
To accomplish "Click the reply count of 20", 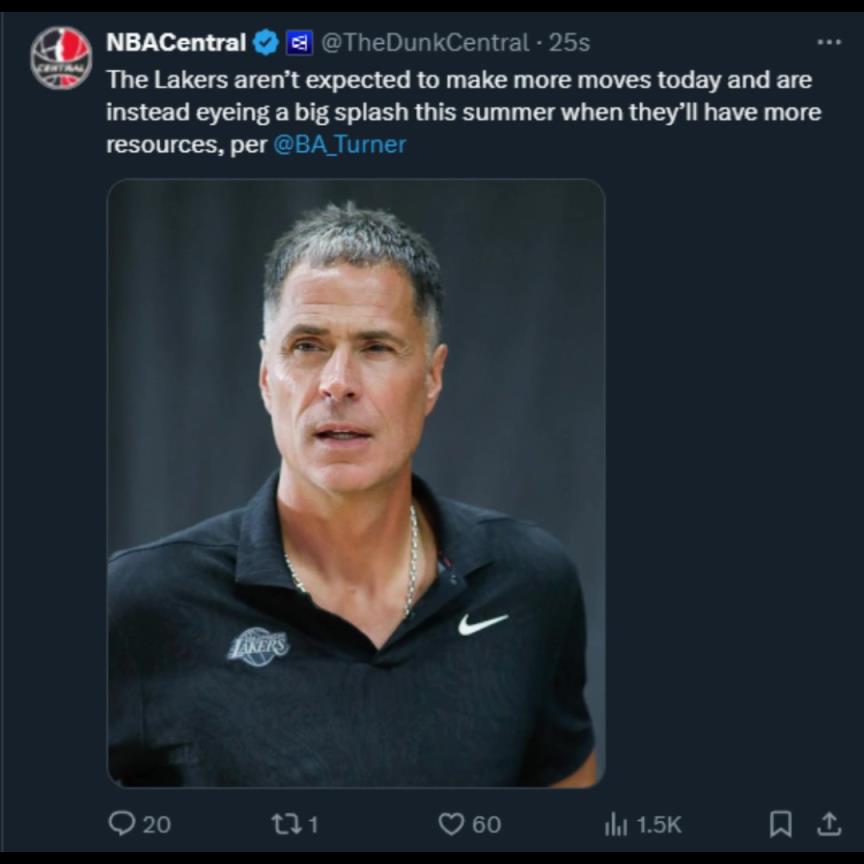I will (156, 824).
